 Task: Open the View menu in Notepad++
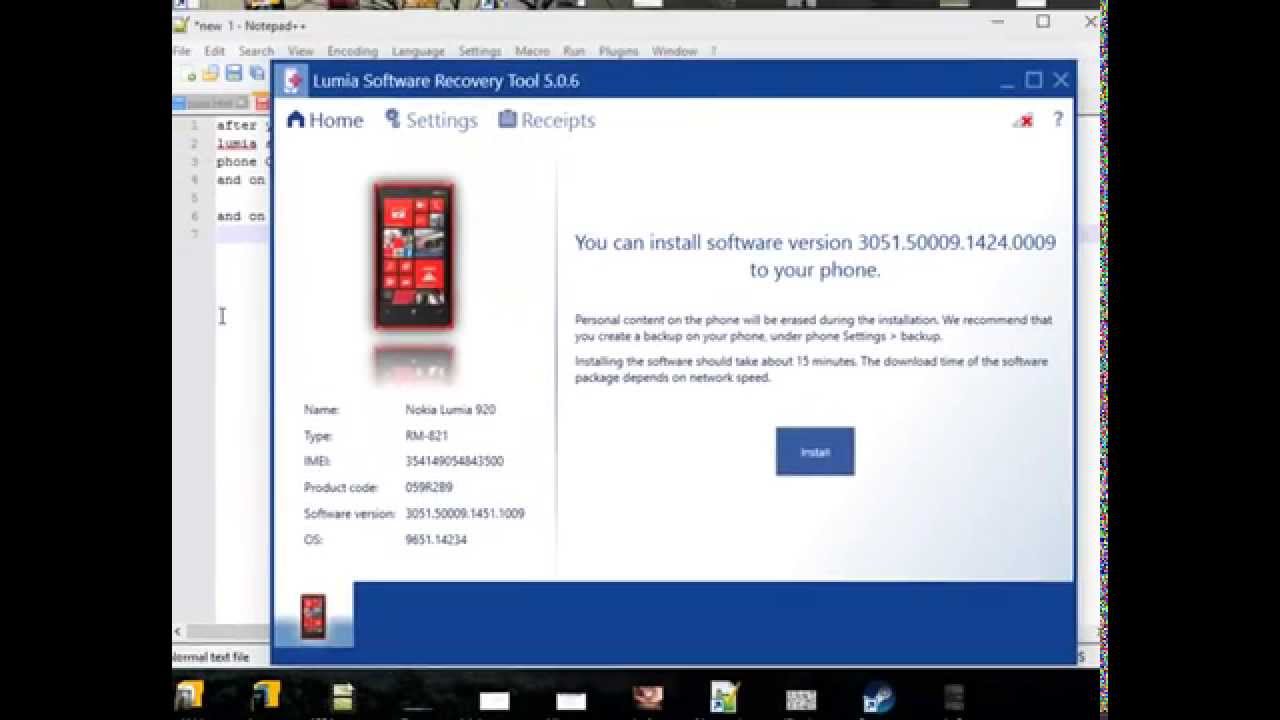[x=301, y=51]
